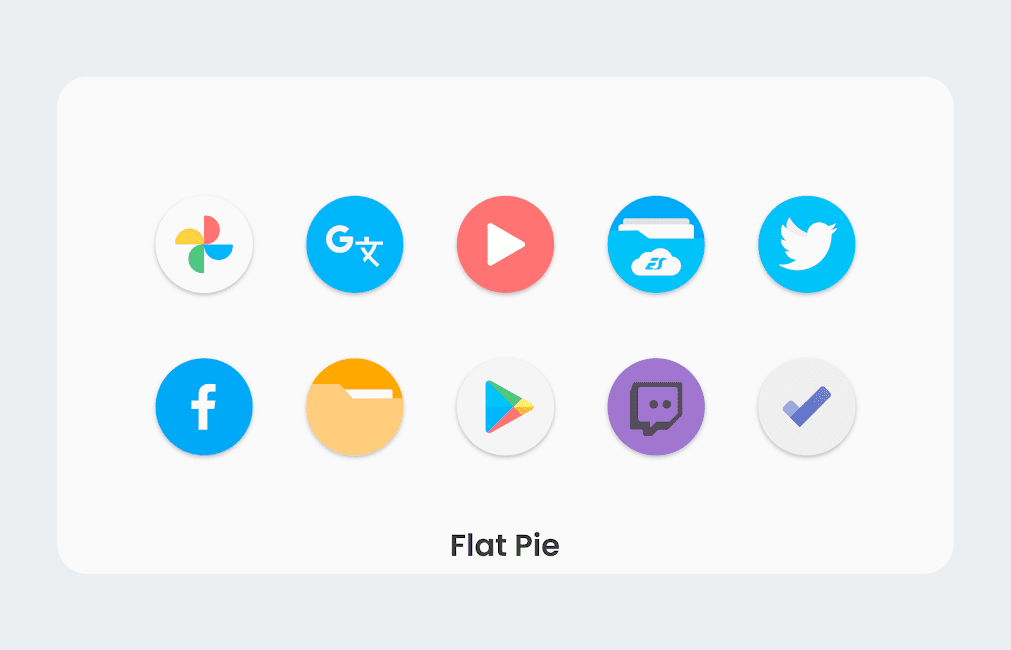Click the white f letter on Facebook
Image resolution: width=1011 pixels, height=650 pixels.
point(203,407)
